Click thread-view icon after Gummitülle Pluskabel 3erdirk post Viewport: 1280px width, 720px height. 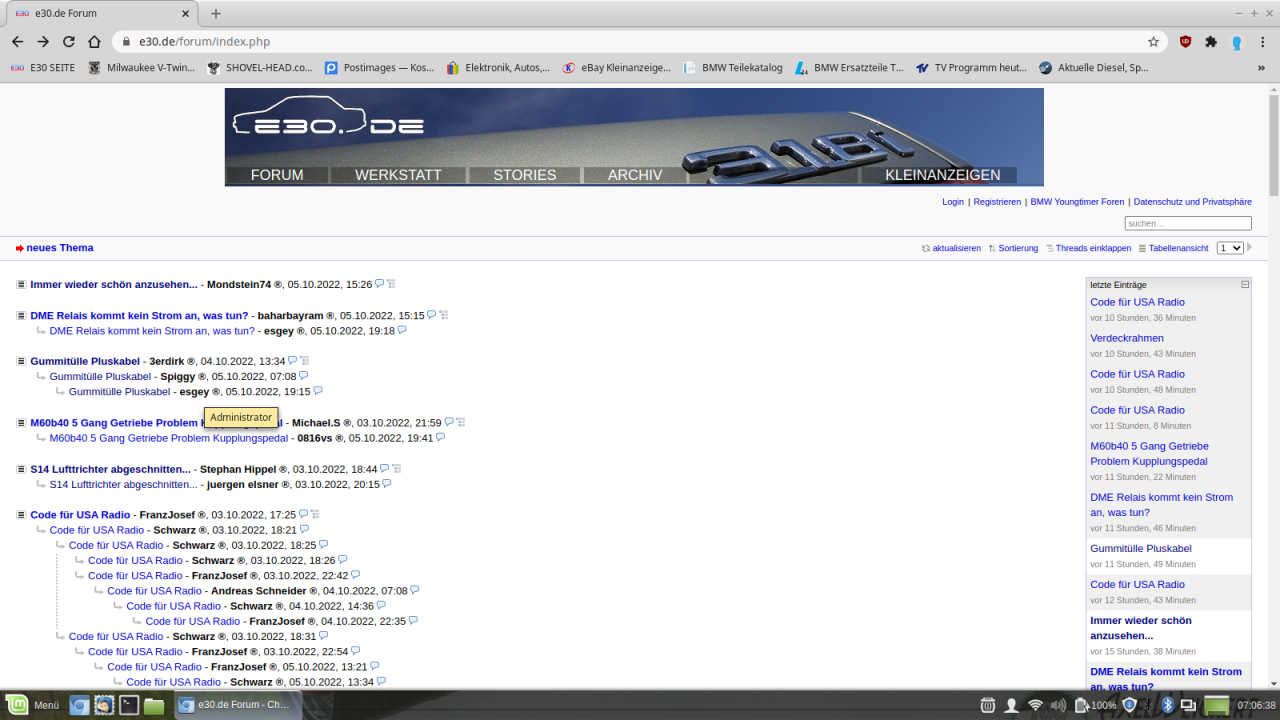click(x=305, y=361)
